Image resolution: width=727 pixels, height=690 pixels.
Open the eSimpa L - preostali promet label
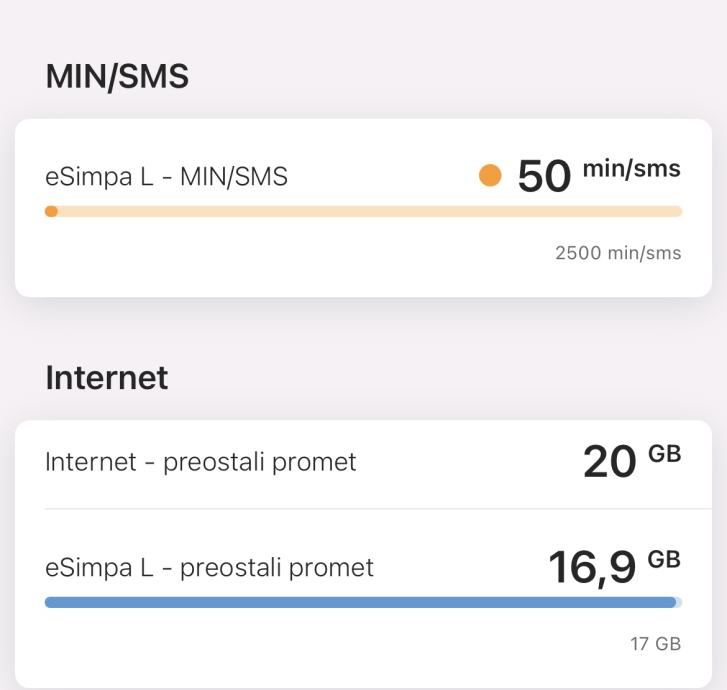[209, 568]
